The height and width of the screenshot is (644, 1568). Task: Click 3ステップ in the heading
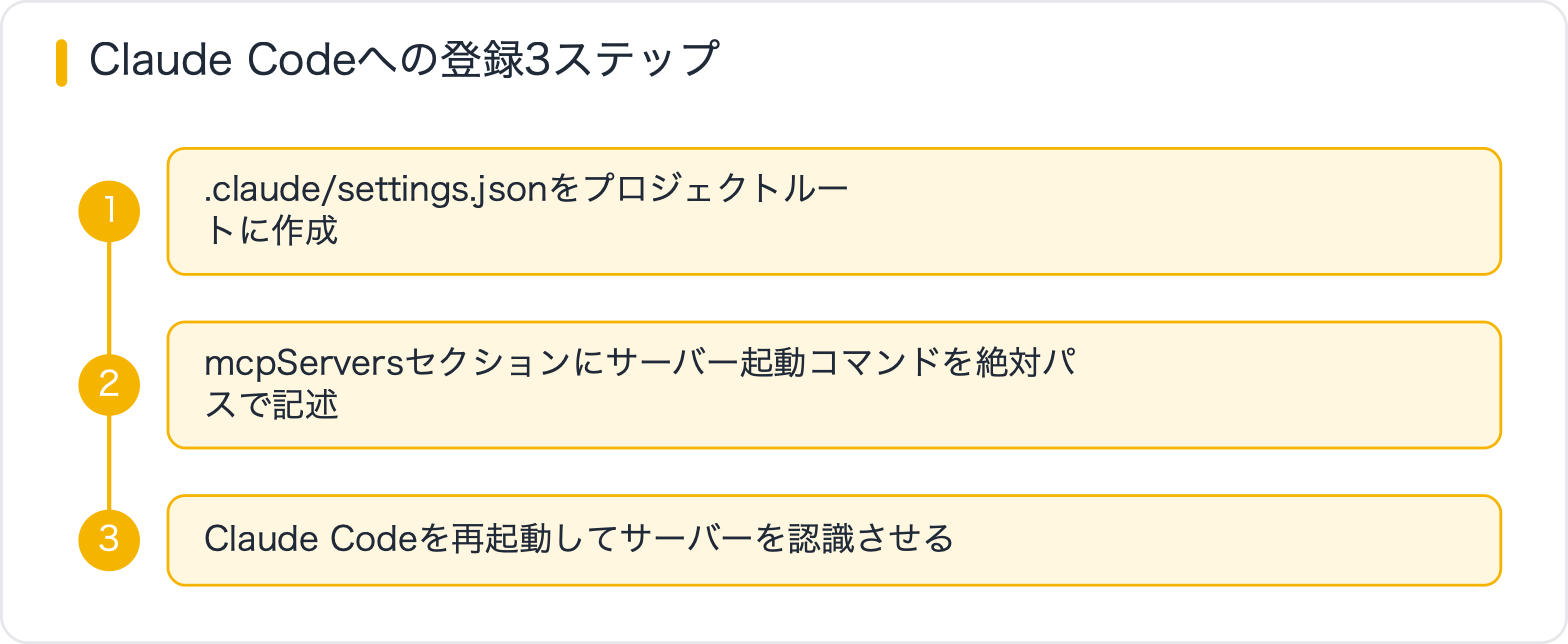click(622, 62)
